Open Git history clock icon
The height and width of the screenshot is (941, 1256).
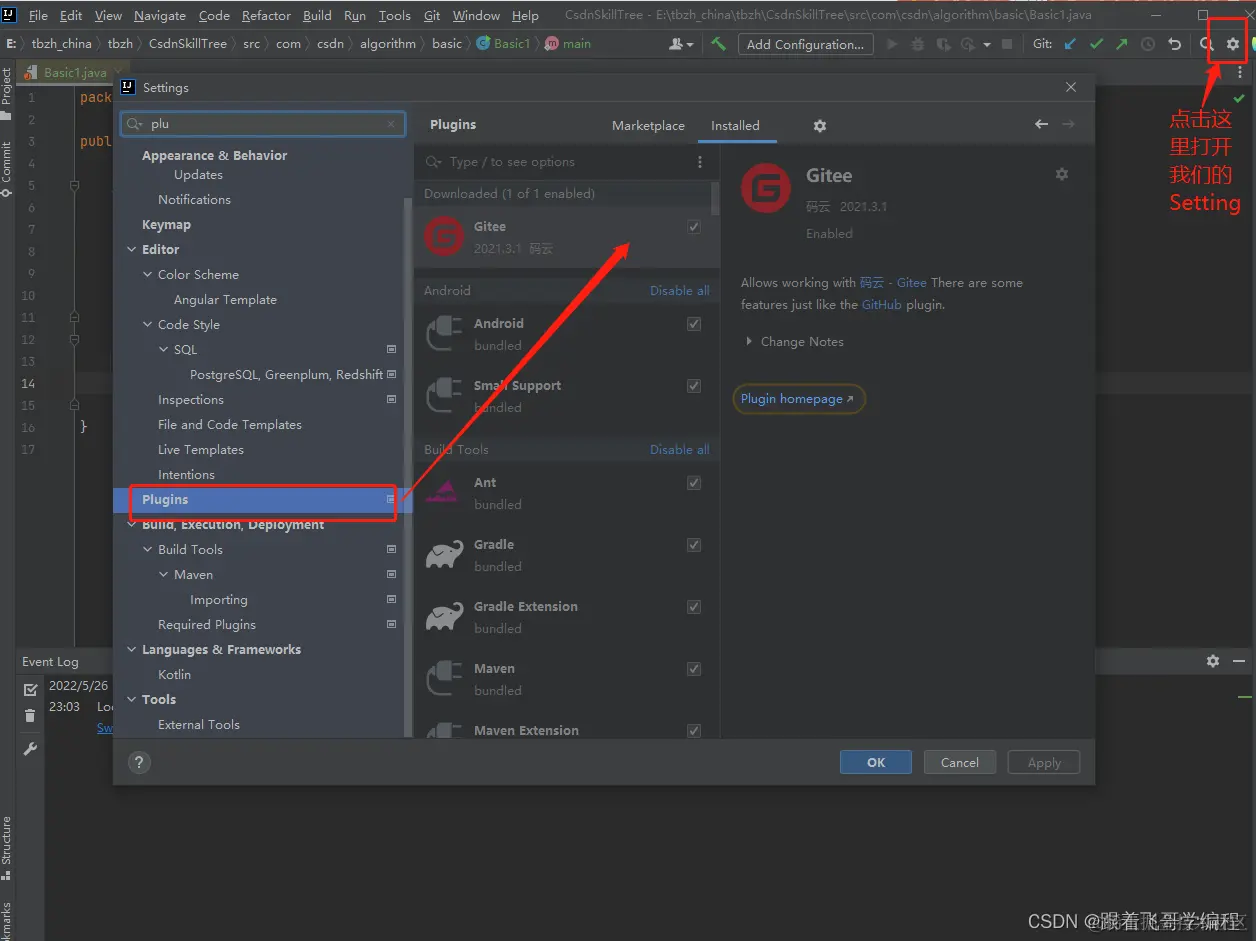click(x=1148, y=44)
